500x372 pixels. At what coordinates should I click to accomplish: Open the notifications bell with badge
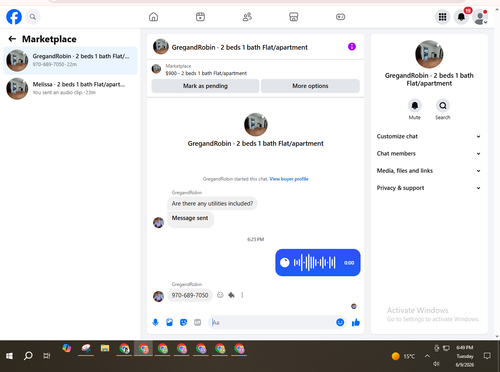[461, 17]
